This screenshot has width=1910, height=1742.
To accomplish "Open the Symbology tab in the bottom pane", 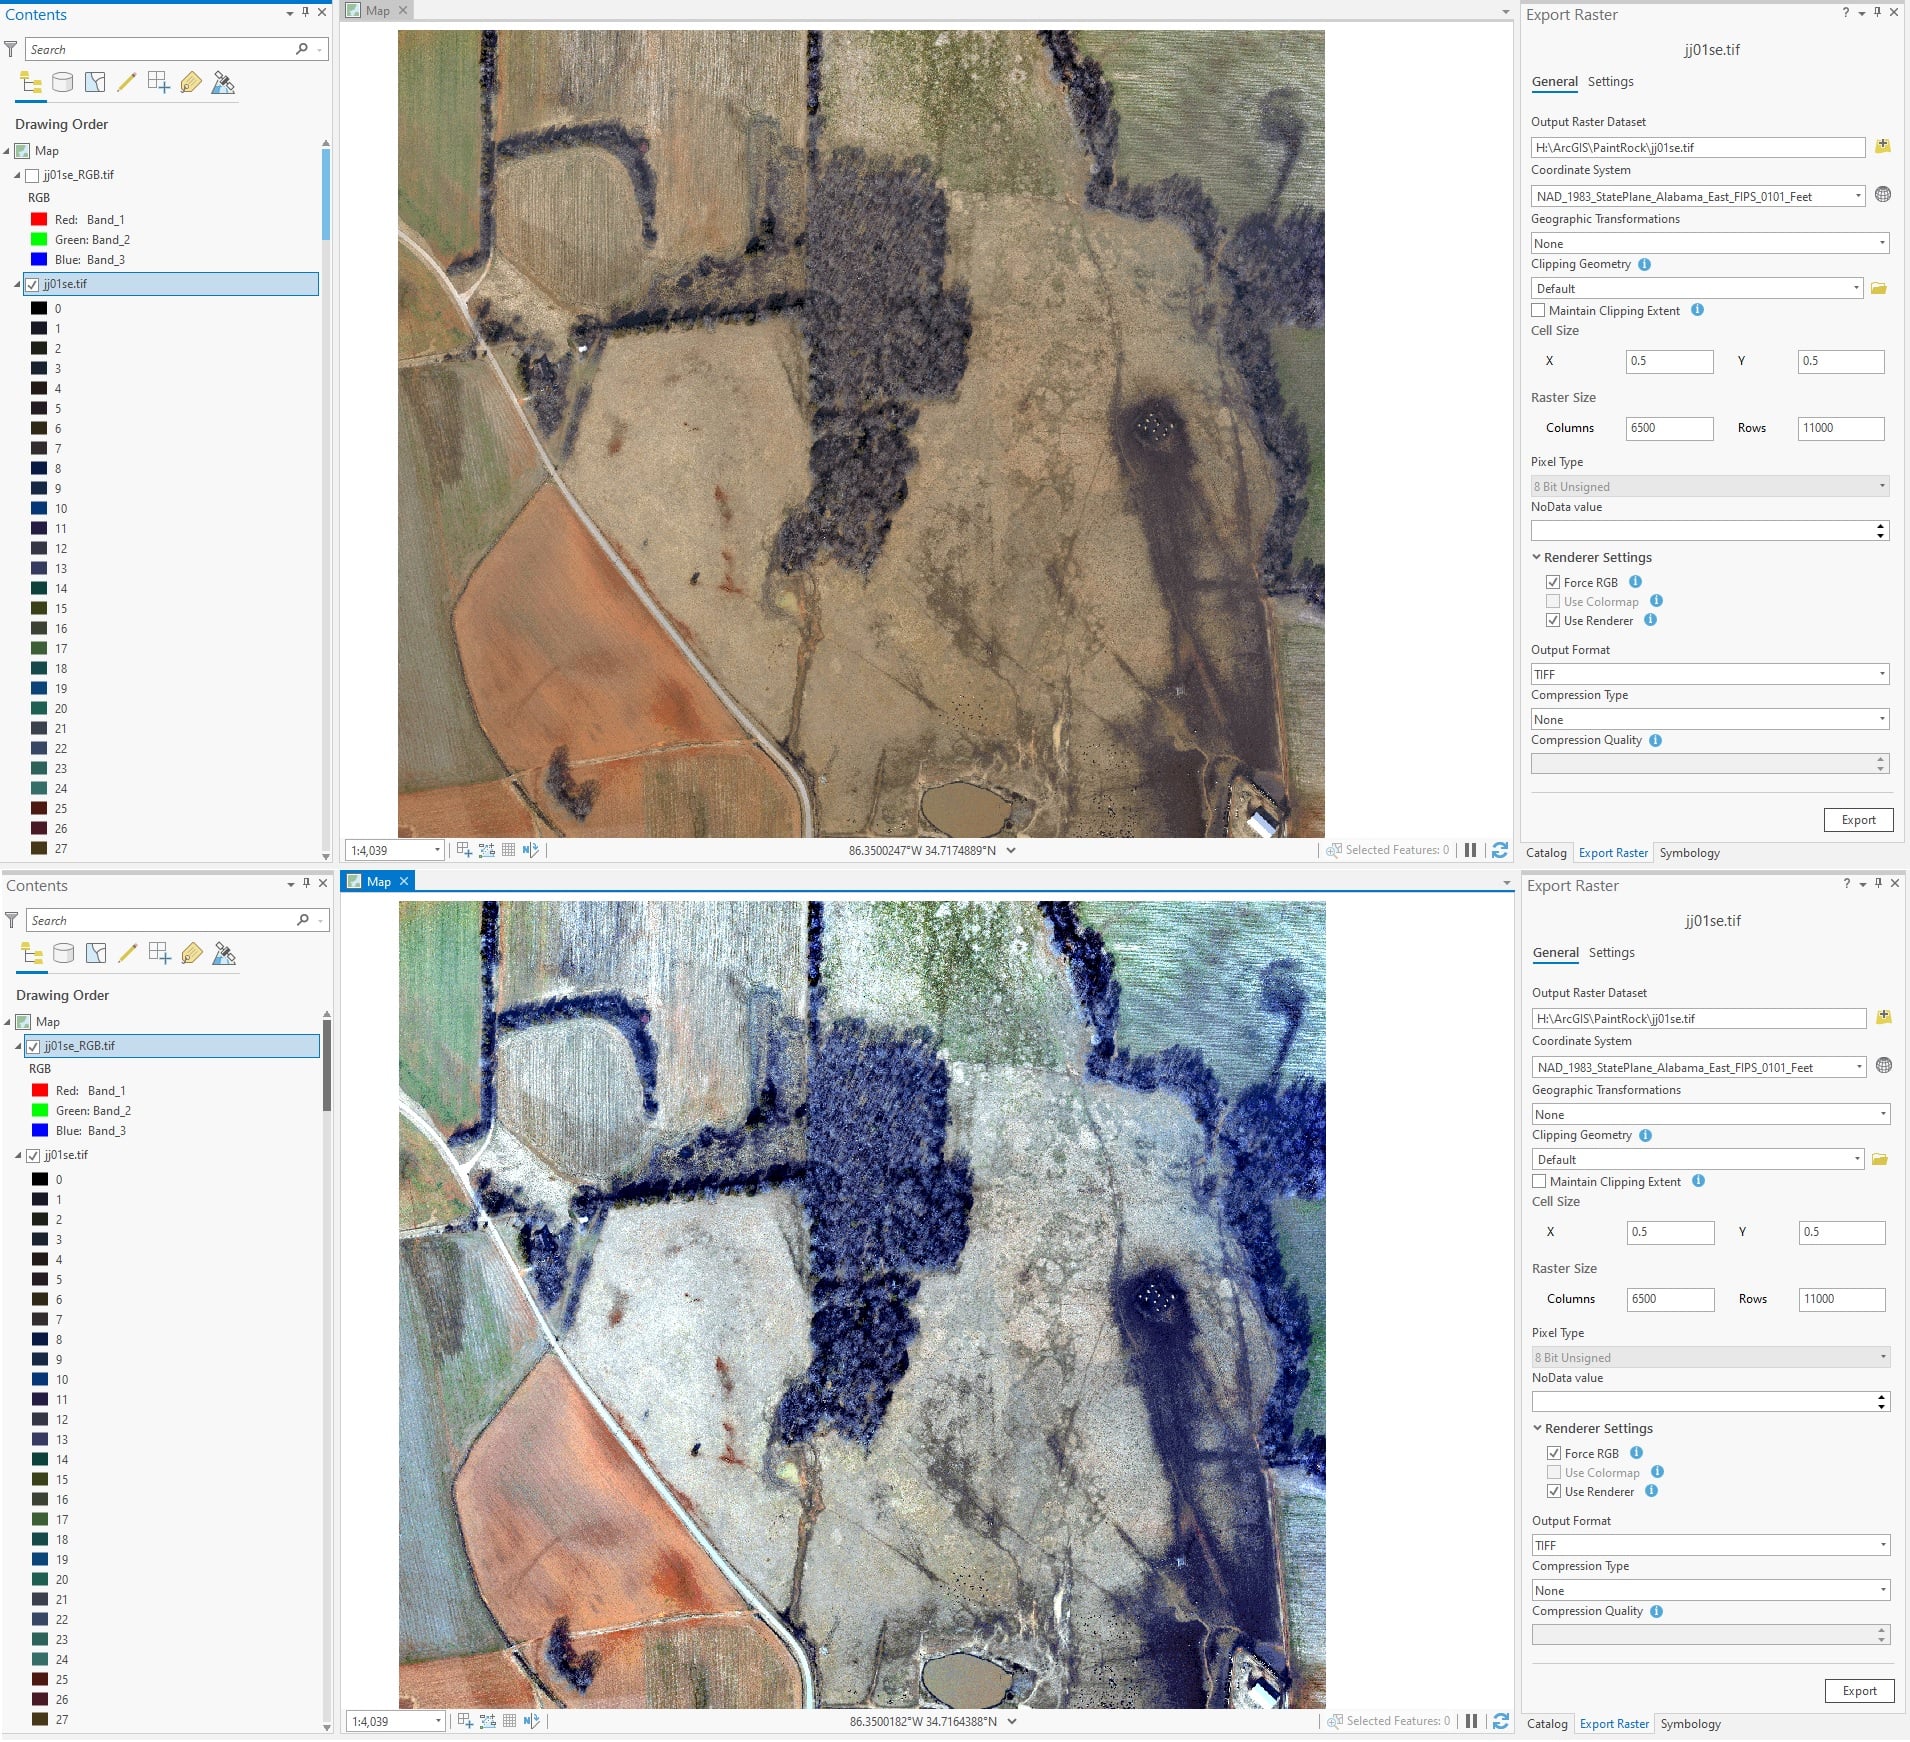I will pos(1690,1724).
